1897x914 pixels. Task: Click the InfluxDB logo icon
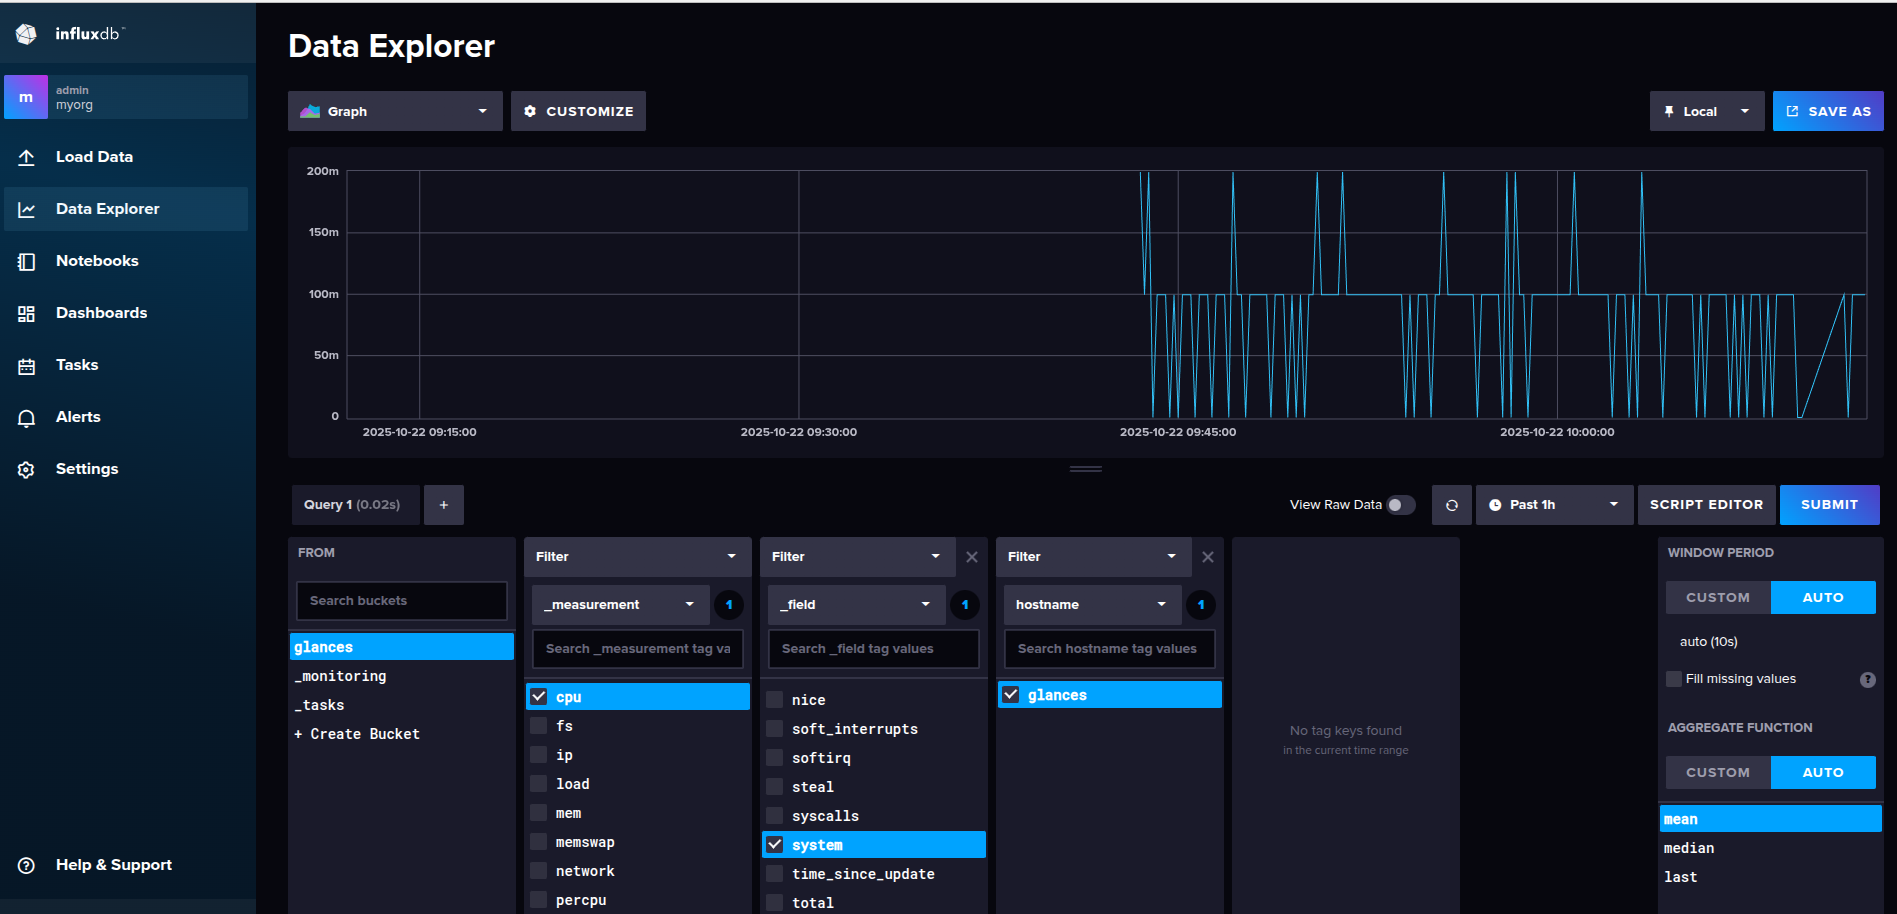click(27, 34)
